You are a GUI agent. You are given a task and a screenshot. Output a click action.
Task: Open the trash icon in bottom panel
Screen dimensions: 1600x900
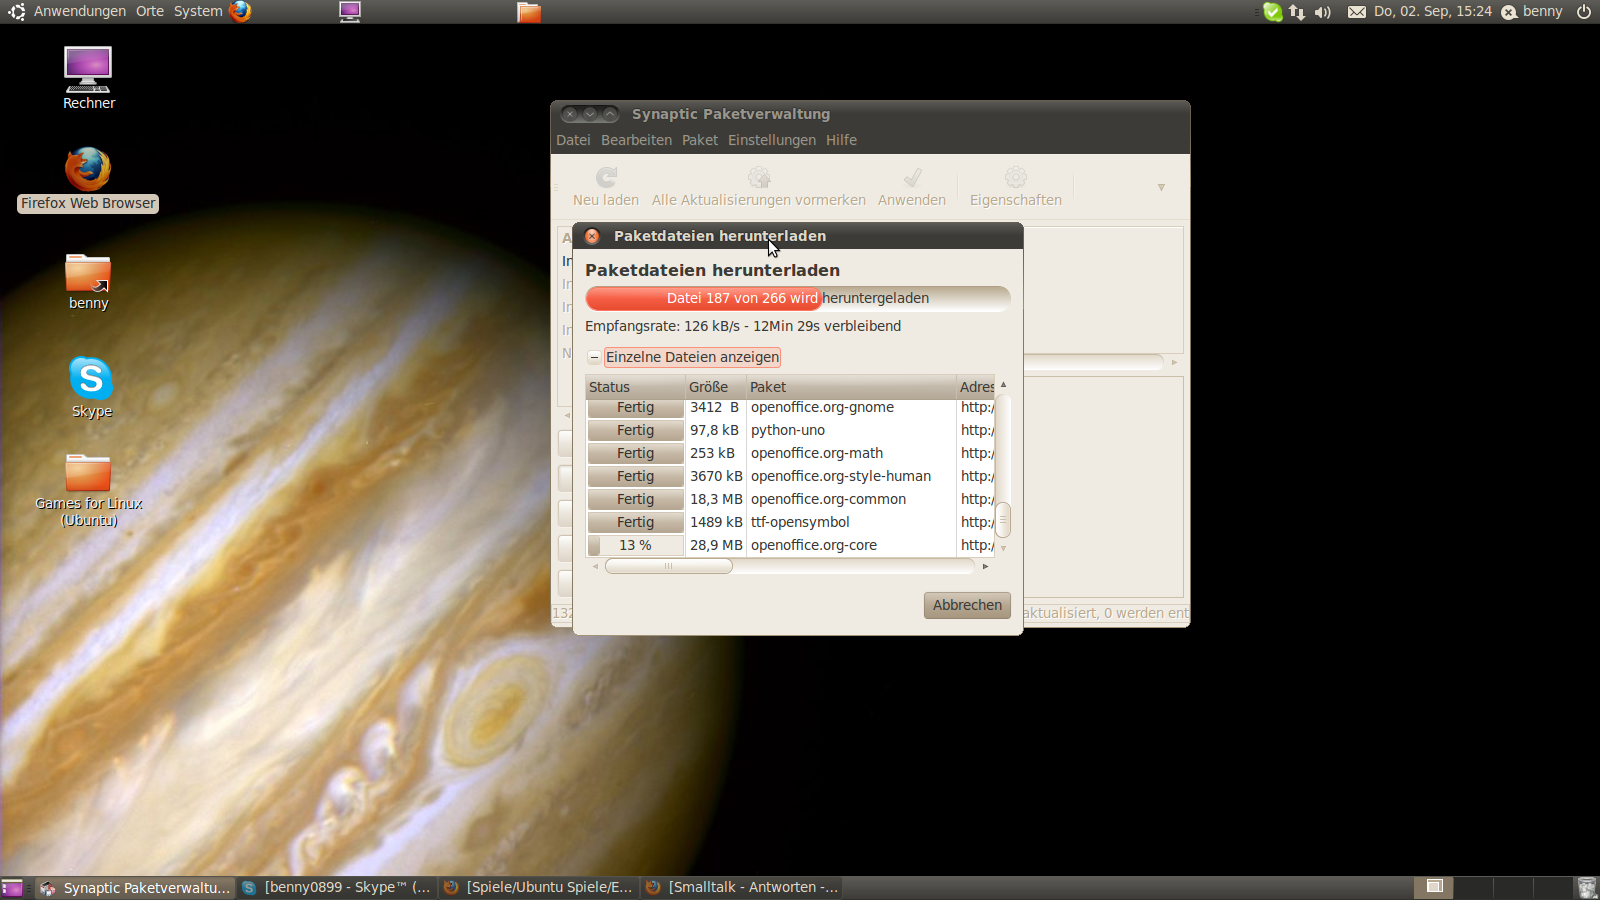pos(1586,888)
